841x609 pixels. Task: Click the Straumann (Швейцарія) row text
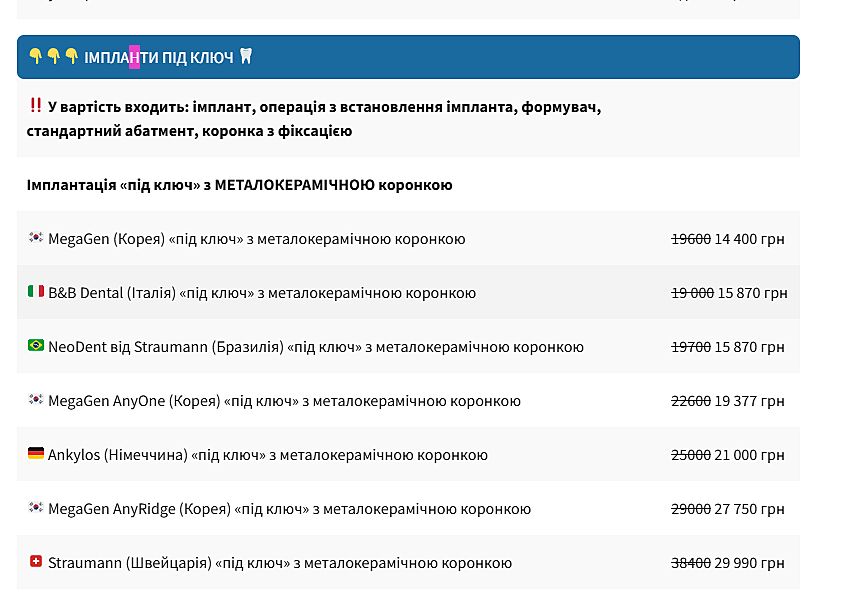click(280, 563)
